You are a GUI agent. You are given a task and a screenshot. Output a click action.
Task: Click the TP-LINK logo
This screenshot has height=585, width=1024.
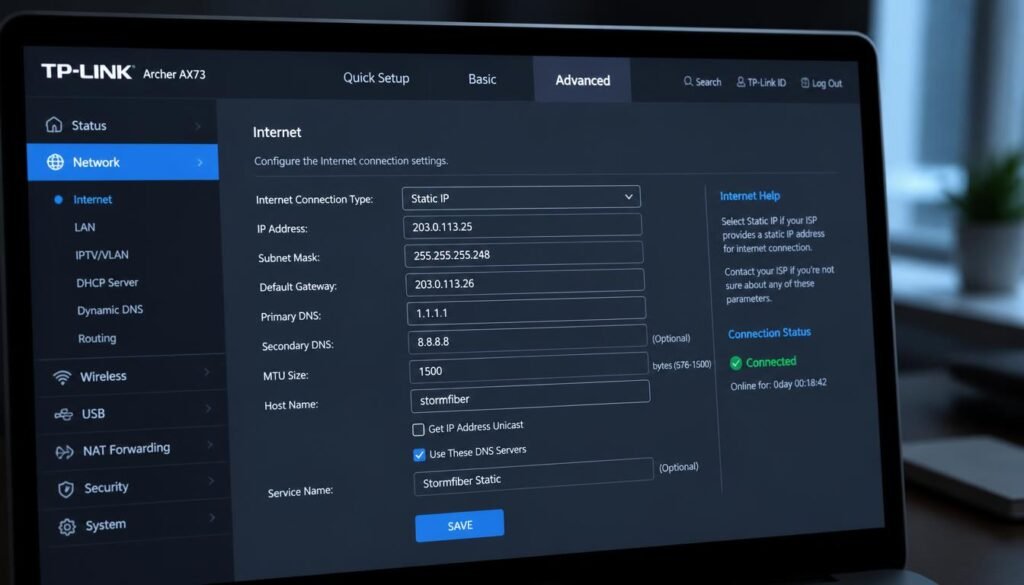[88, 71]
